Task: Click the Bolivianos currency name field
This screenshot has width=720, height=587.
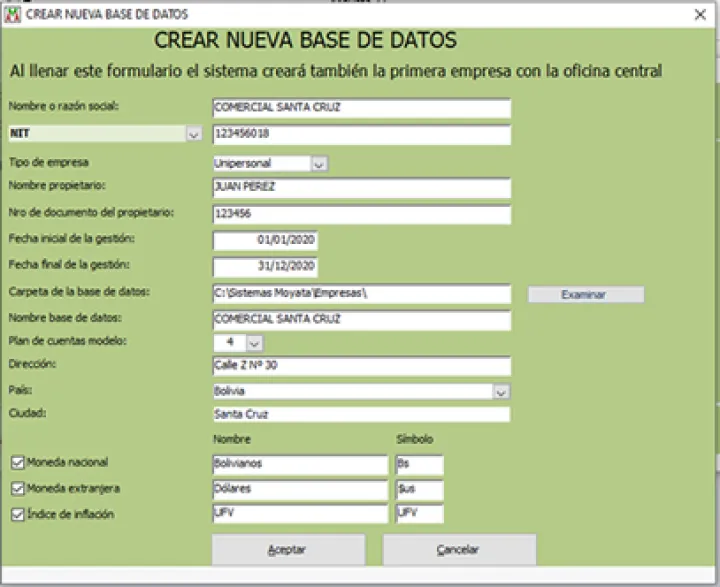Action: [300, 464]
